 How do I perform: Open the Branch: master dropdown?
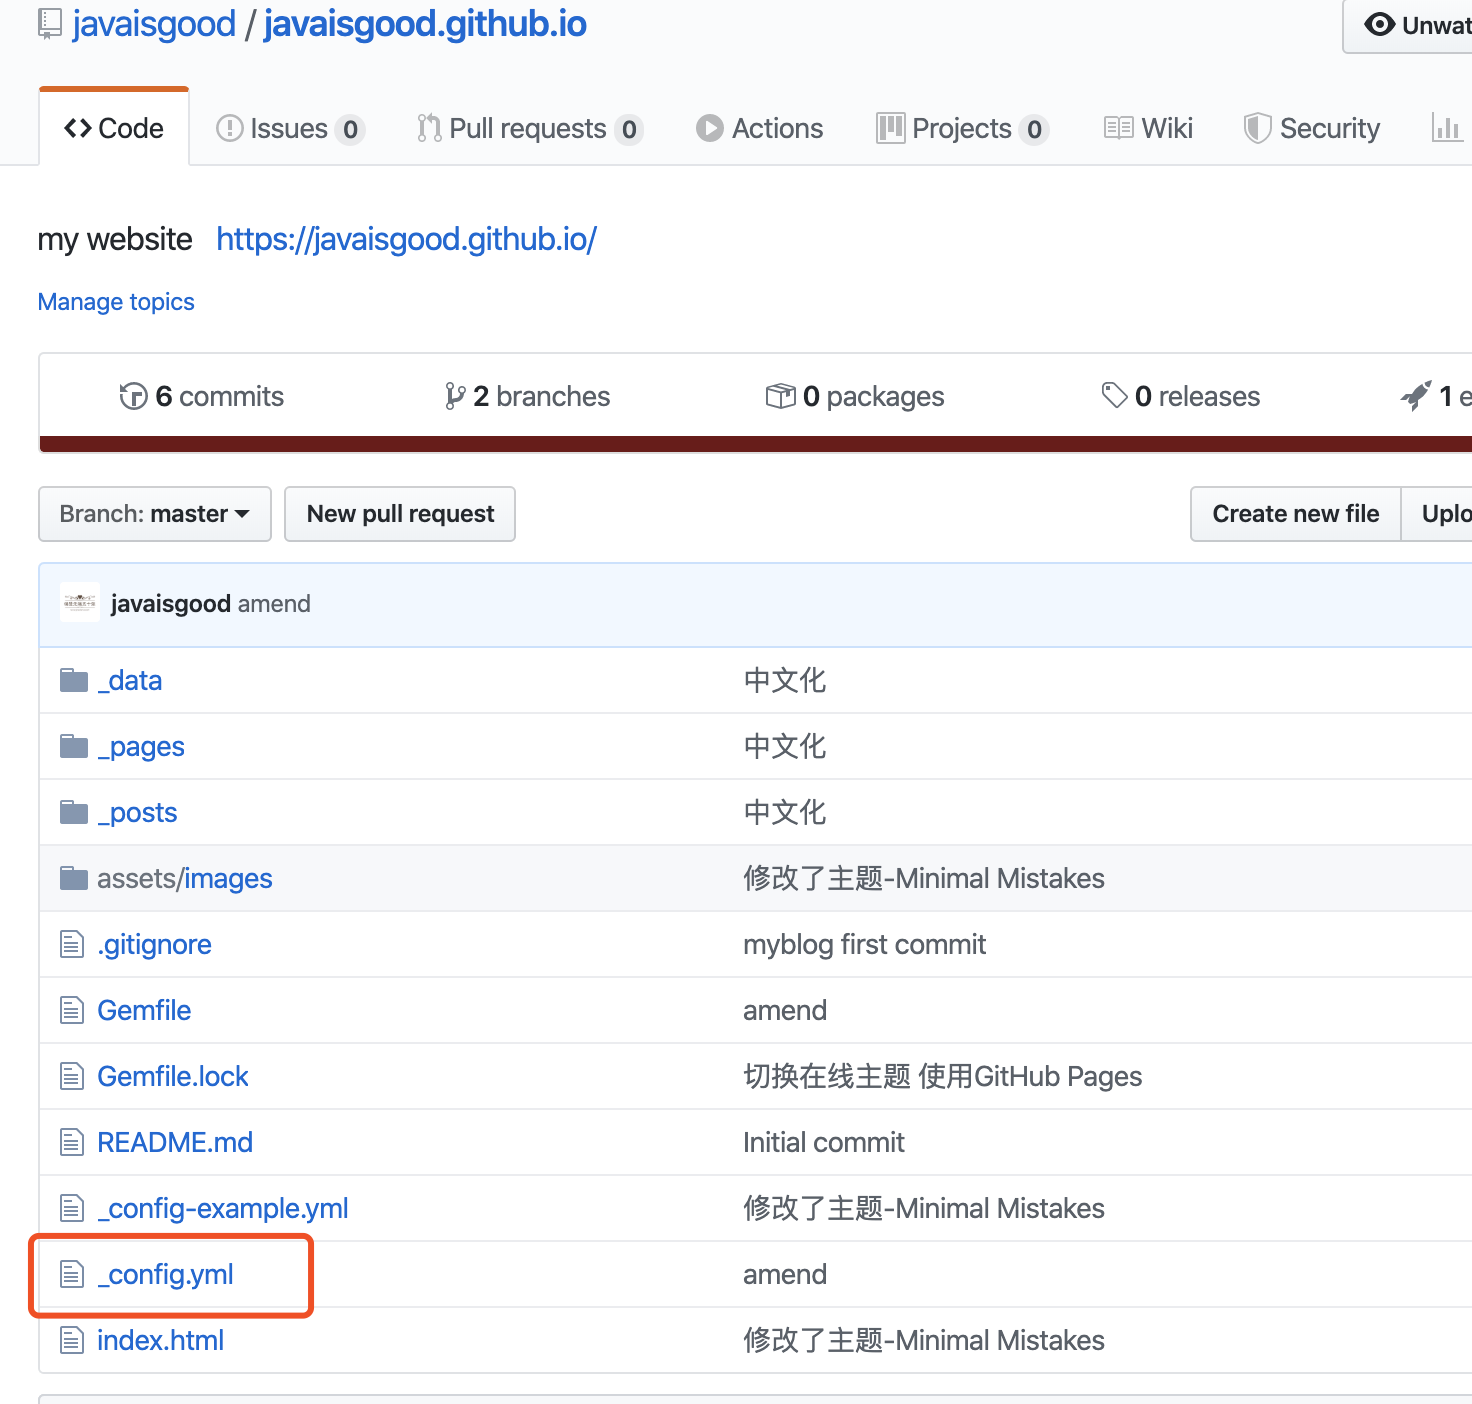tap(155, 514)
